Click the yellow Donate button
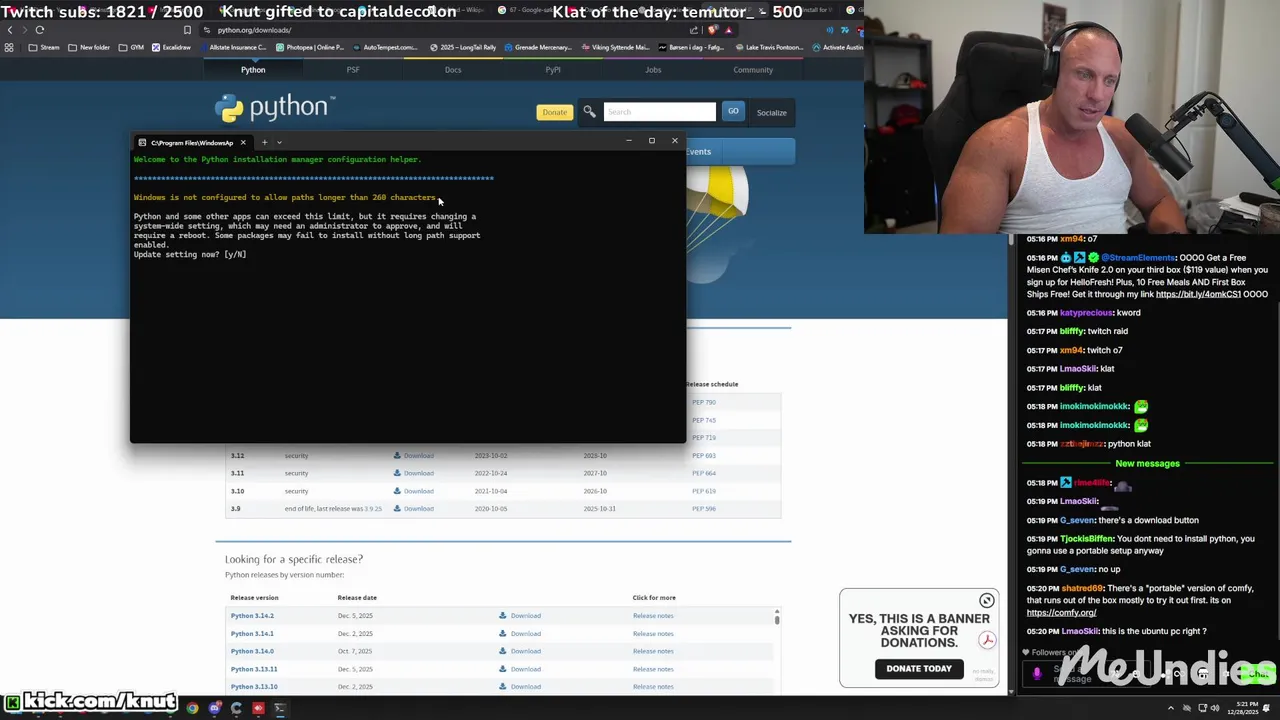This screenshot has width=1280, height=720. pos(554,112)
